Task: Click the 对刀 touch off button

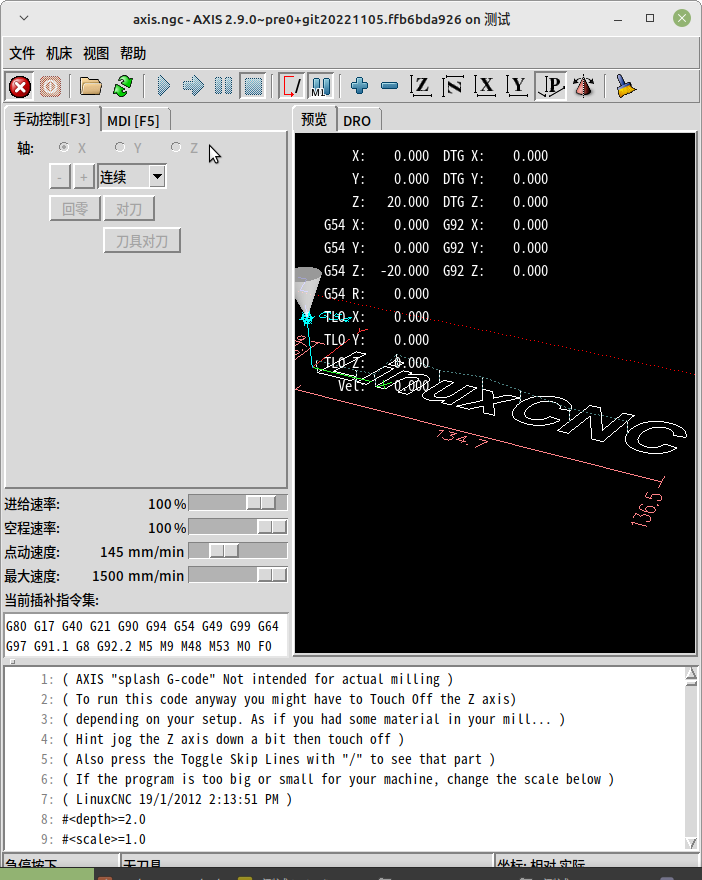Action: [x=129, y=209]
